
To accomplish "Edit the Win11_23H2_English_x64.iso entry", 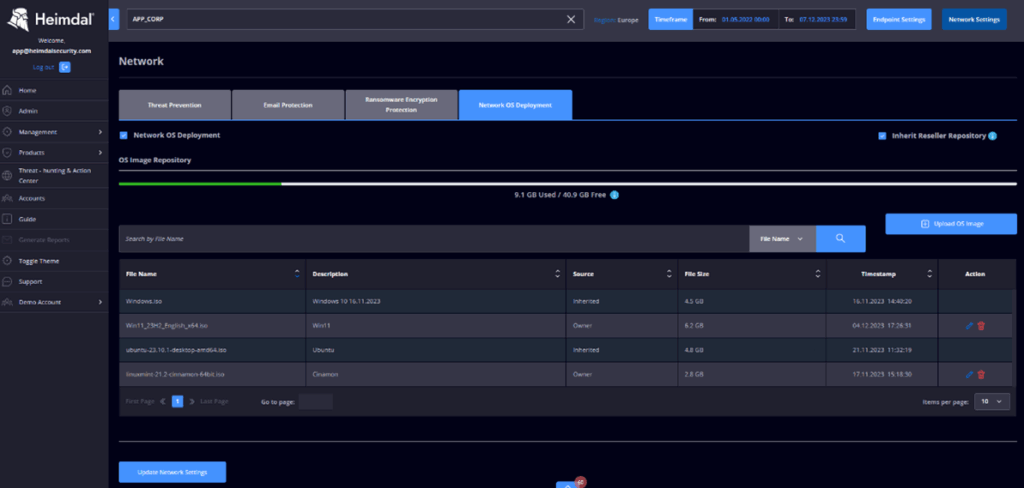I will point(969,326).
